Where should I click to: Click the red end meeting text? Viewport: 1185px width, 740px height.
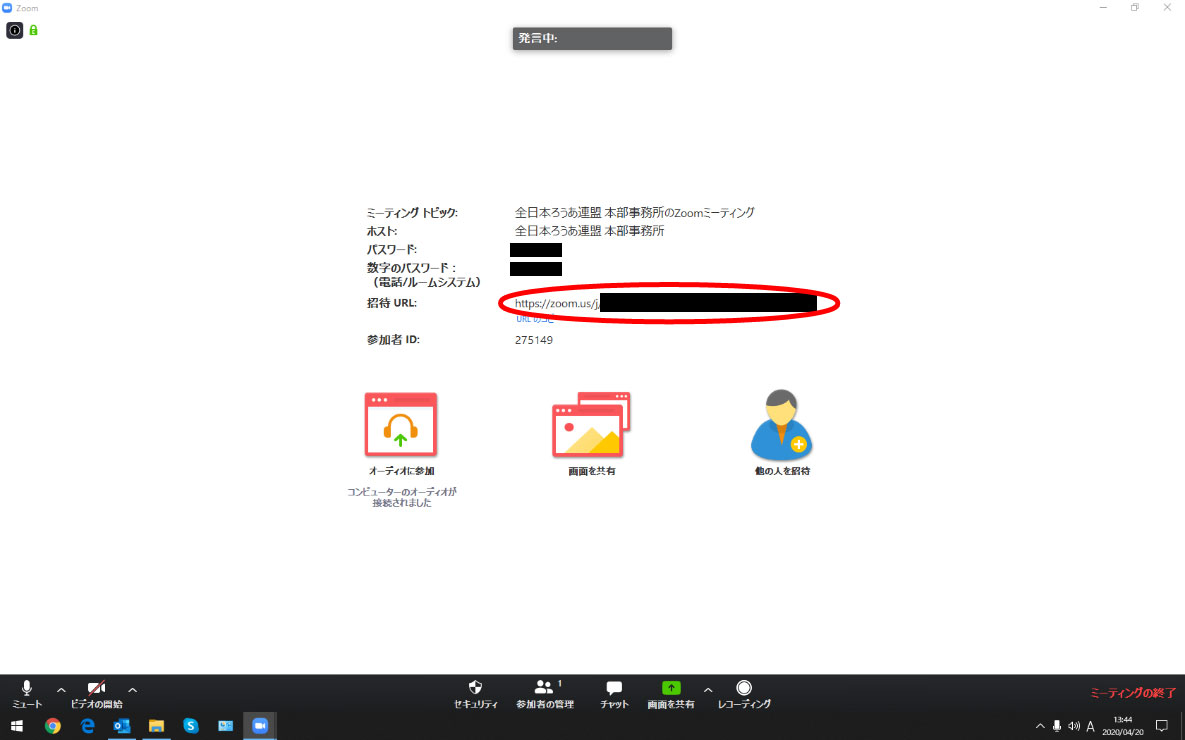click(x=1132, y=693)
